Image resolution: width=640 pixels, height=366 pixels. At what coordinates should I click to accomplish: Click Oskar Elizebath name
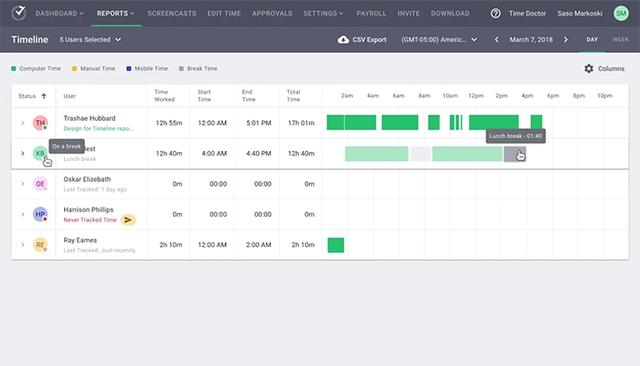click(87, 179)
